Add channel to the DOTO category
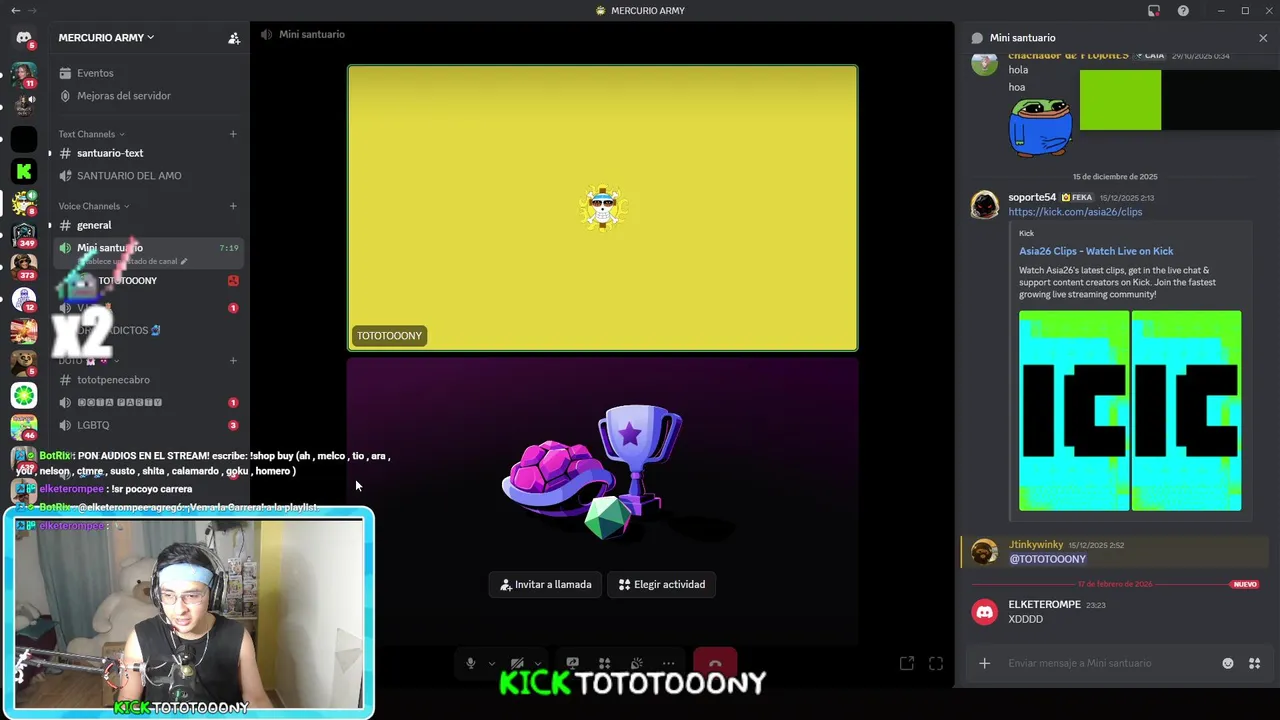1280x720 pixels. (x=233, y=360)
